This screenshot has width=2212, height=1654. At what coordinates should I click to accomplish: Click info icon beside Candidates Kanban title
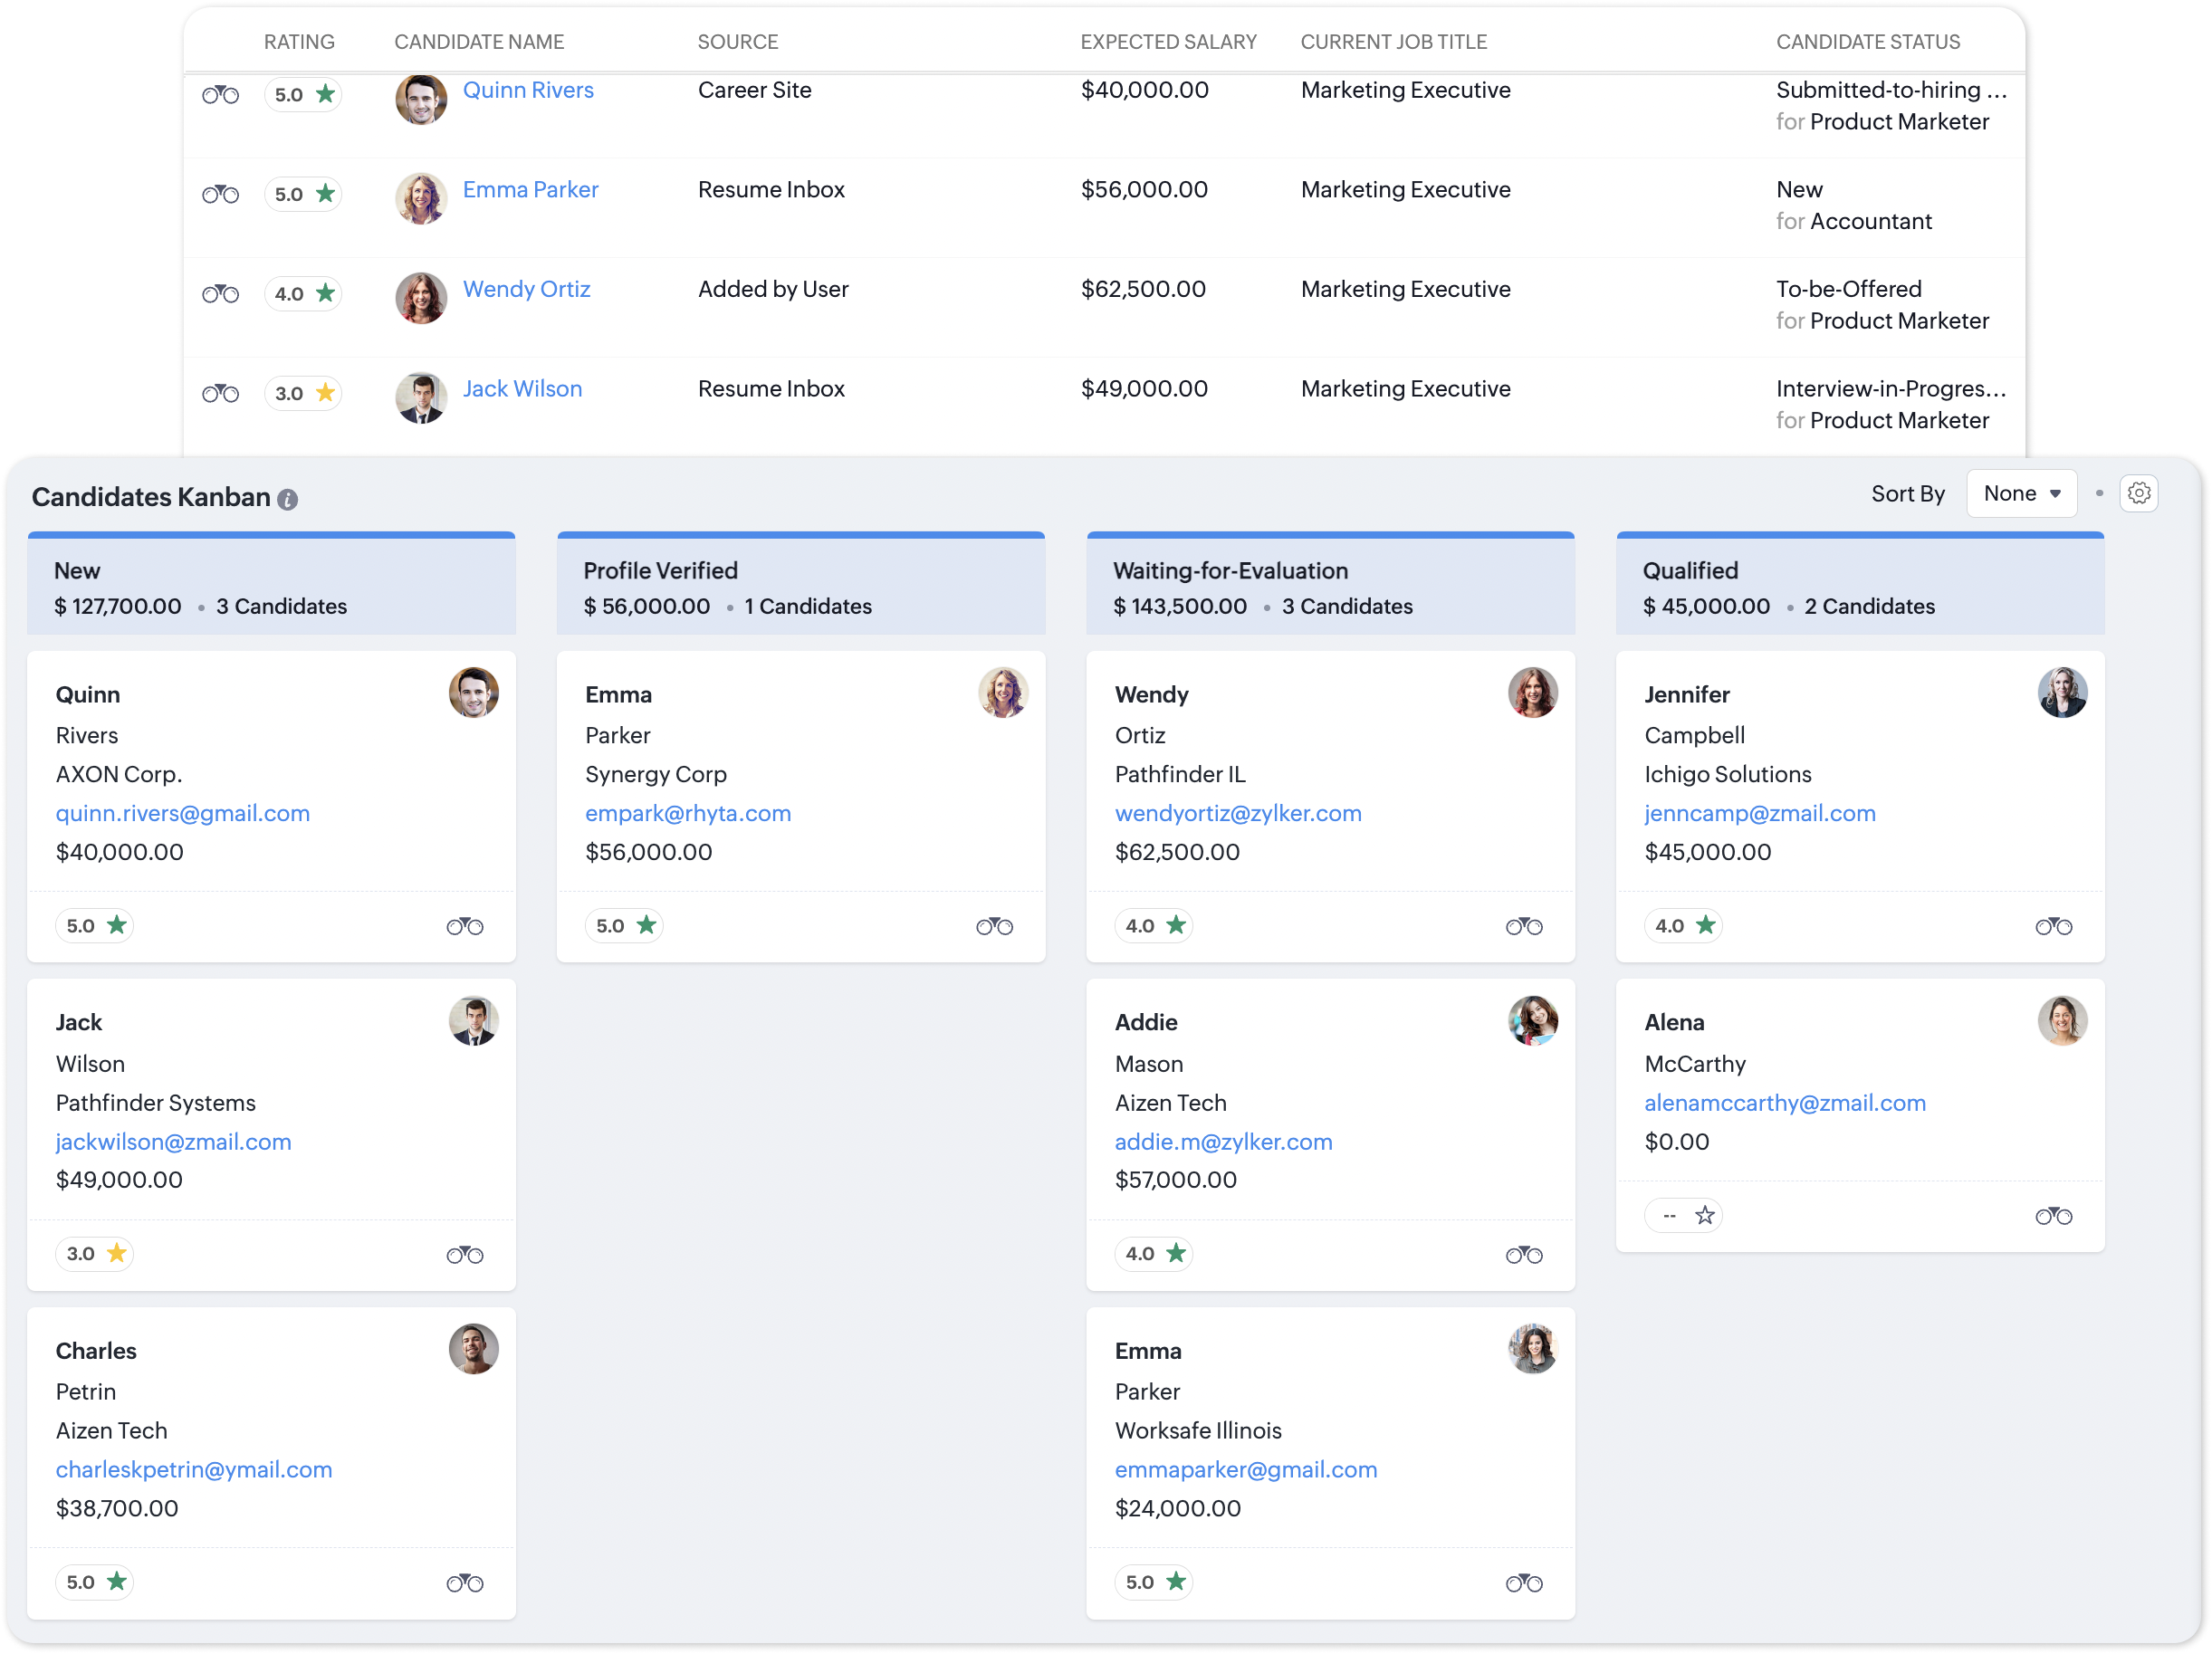tap(288, 500)
